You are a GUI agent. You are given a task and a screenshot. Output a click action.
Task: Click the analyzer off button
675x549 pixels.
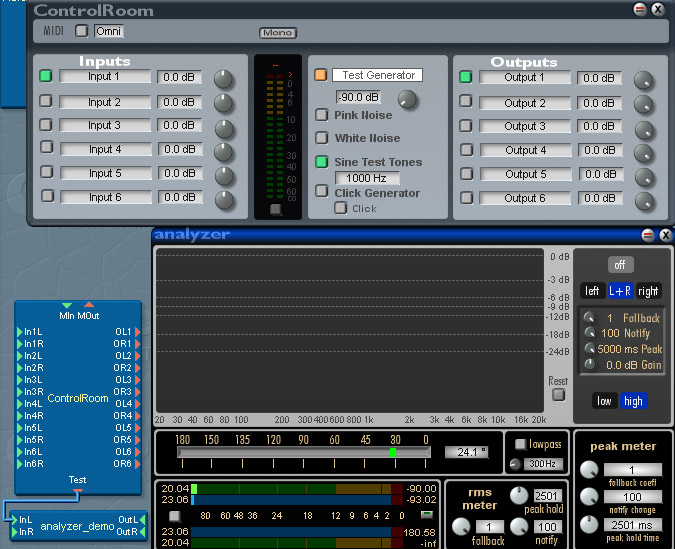click(622, 265)
